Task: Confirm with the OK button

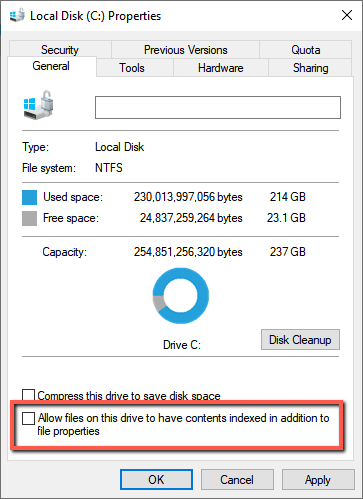Action: click(x=156, y=480)
